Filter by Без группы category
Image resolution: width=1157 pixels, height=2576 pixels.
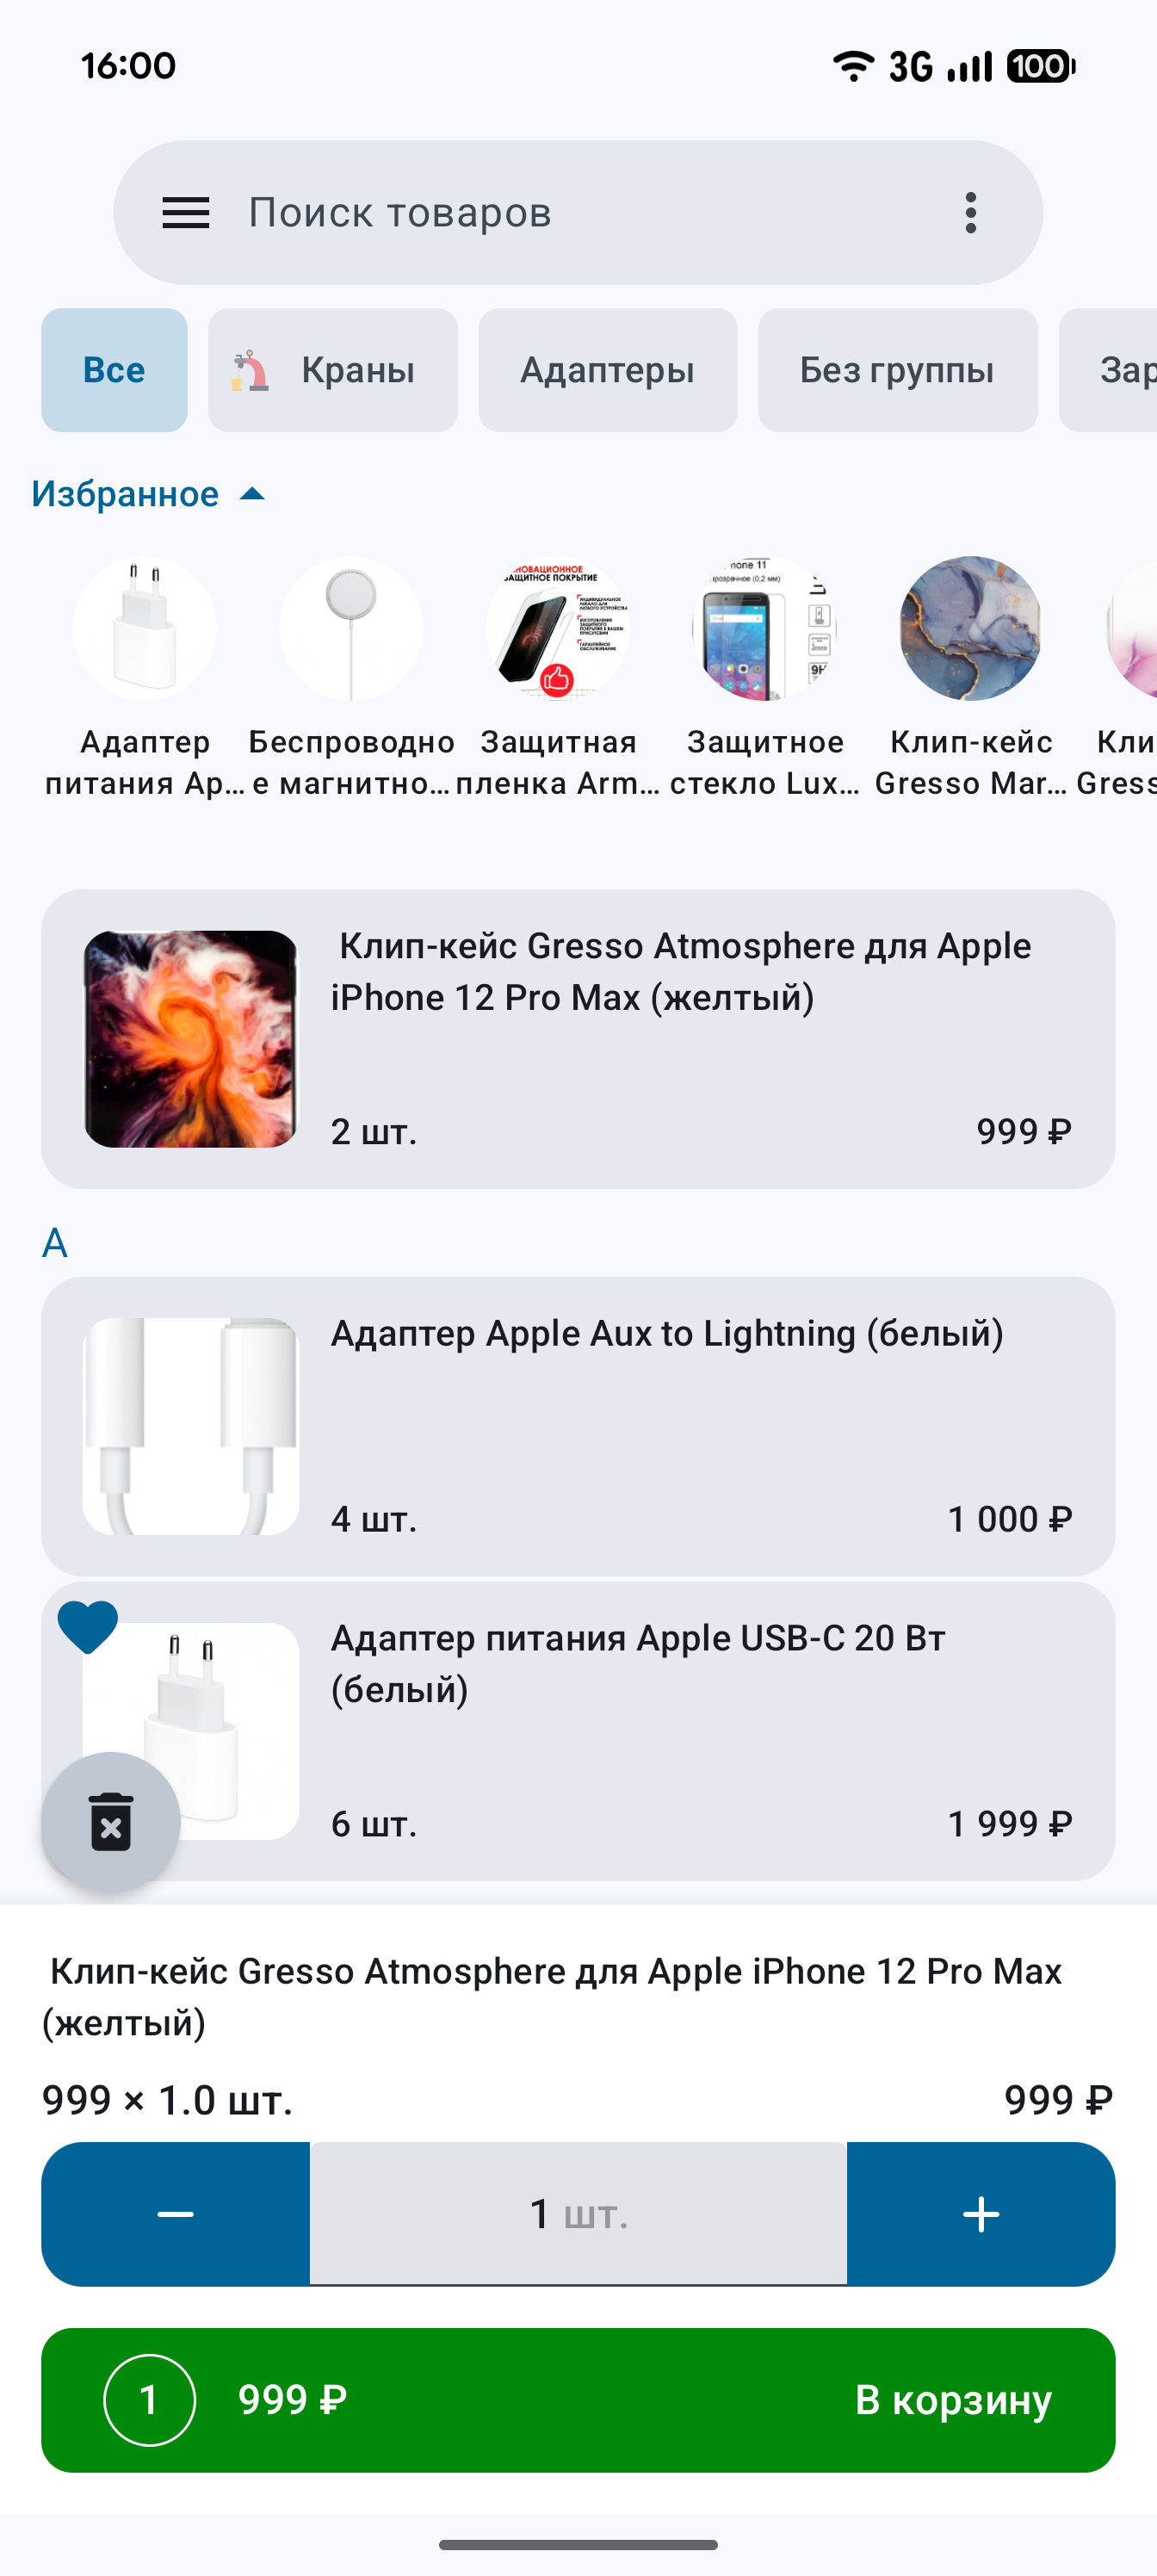897,370
